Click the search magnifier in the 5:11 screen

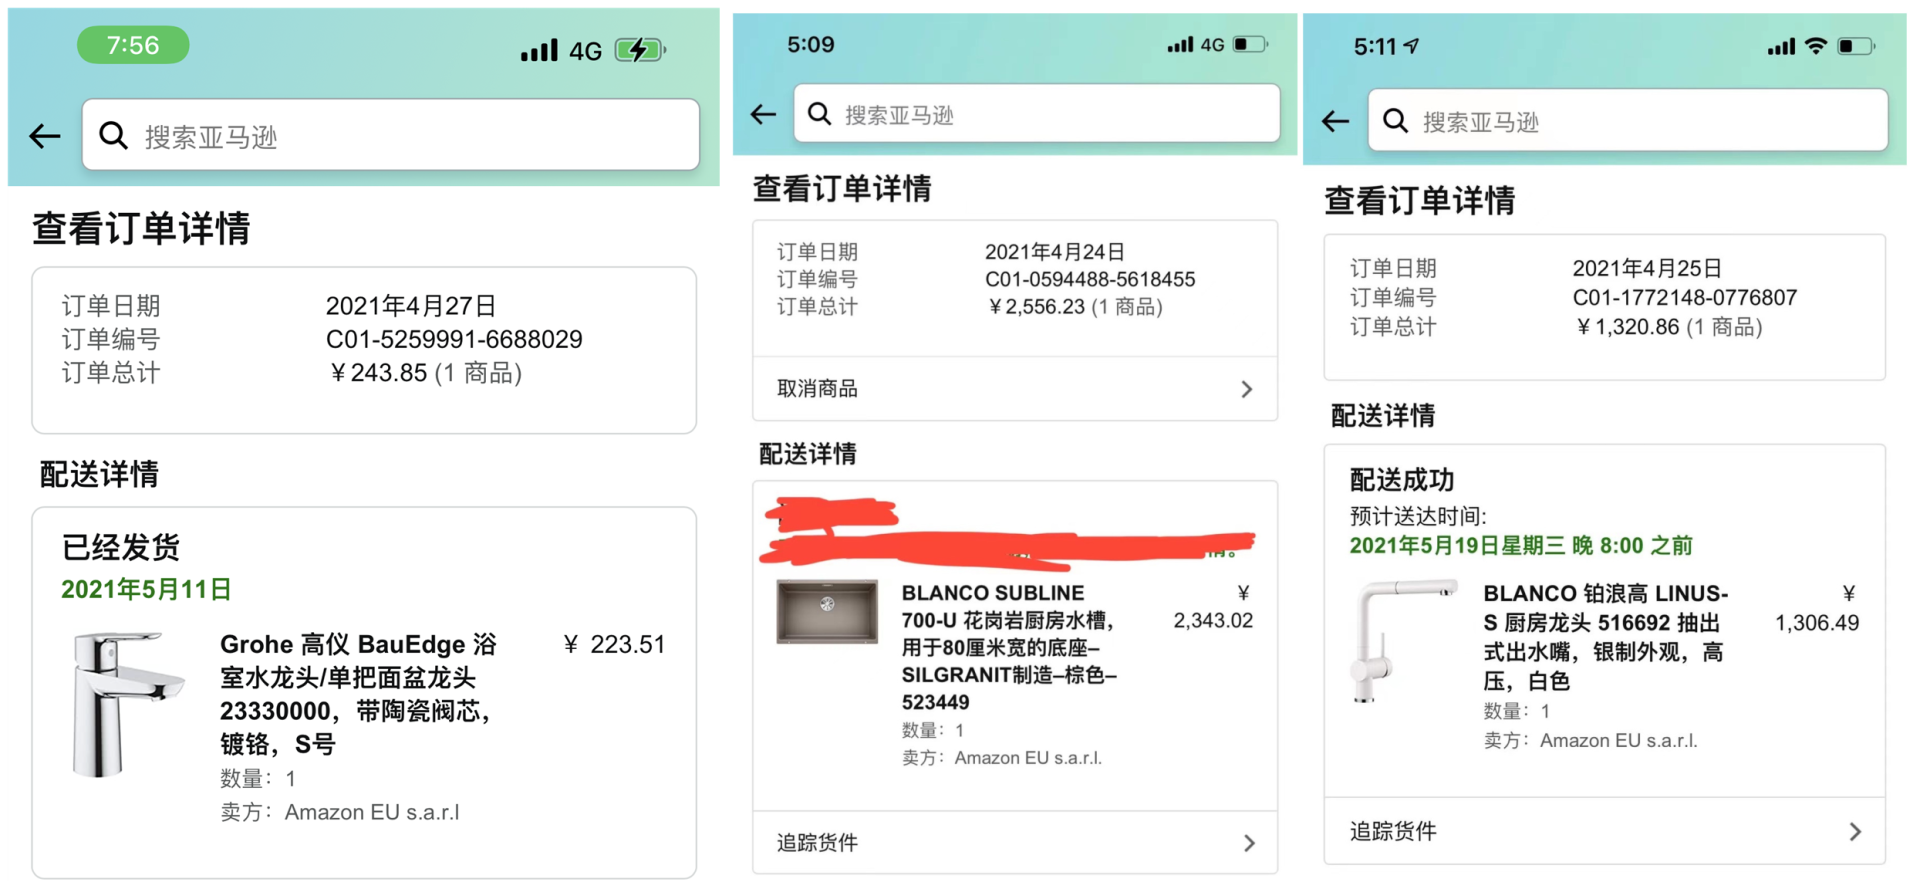[1395, 121]
